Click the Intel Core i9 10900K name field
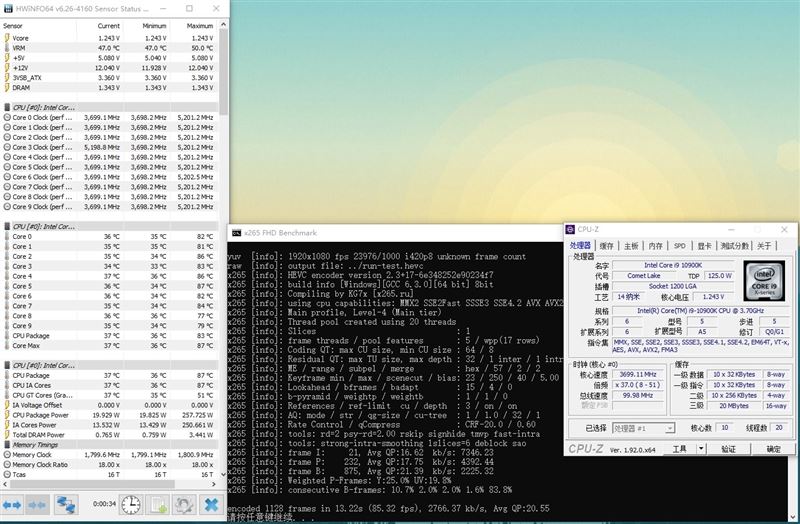Image resolution: width=800 pixels, height=524 pixels. click(x=673, y=265)
